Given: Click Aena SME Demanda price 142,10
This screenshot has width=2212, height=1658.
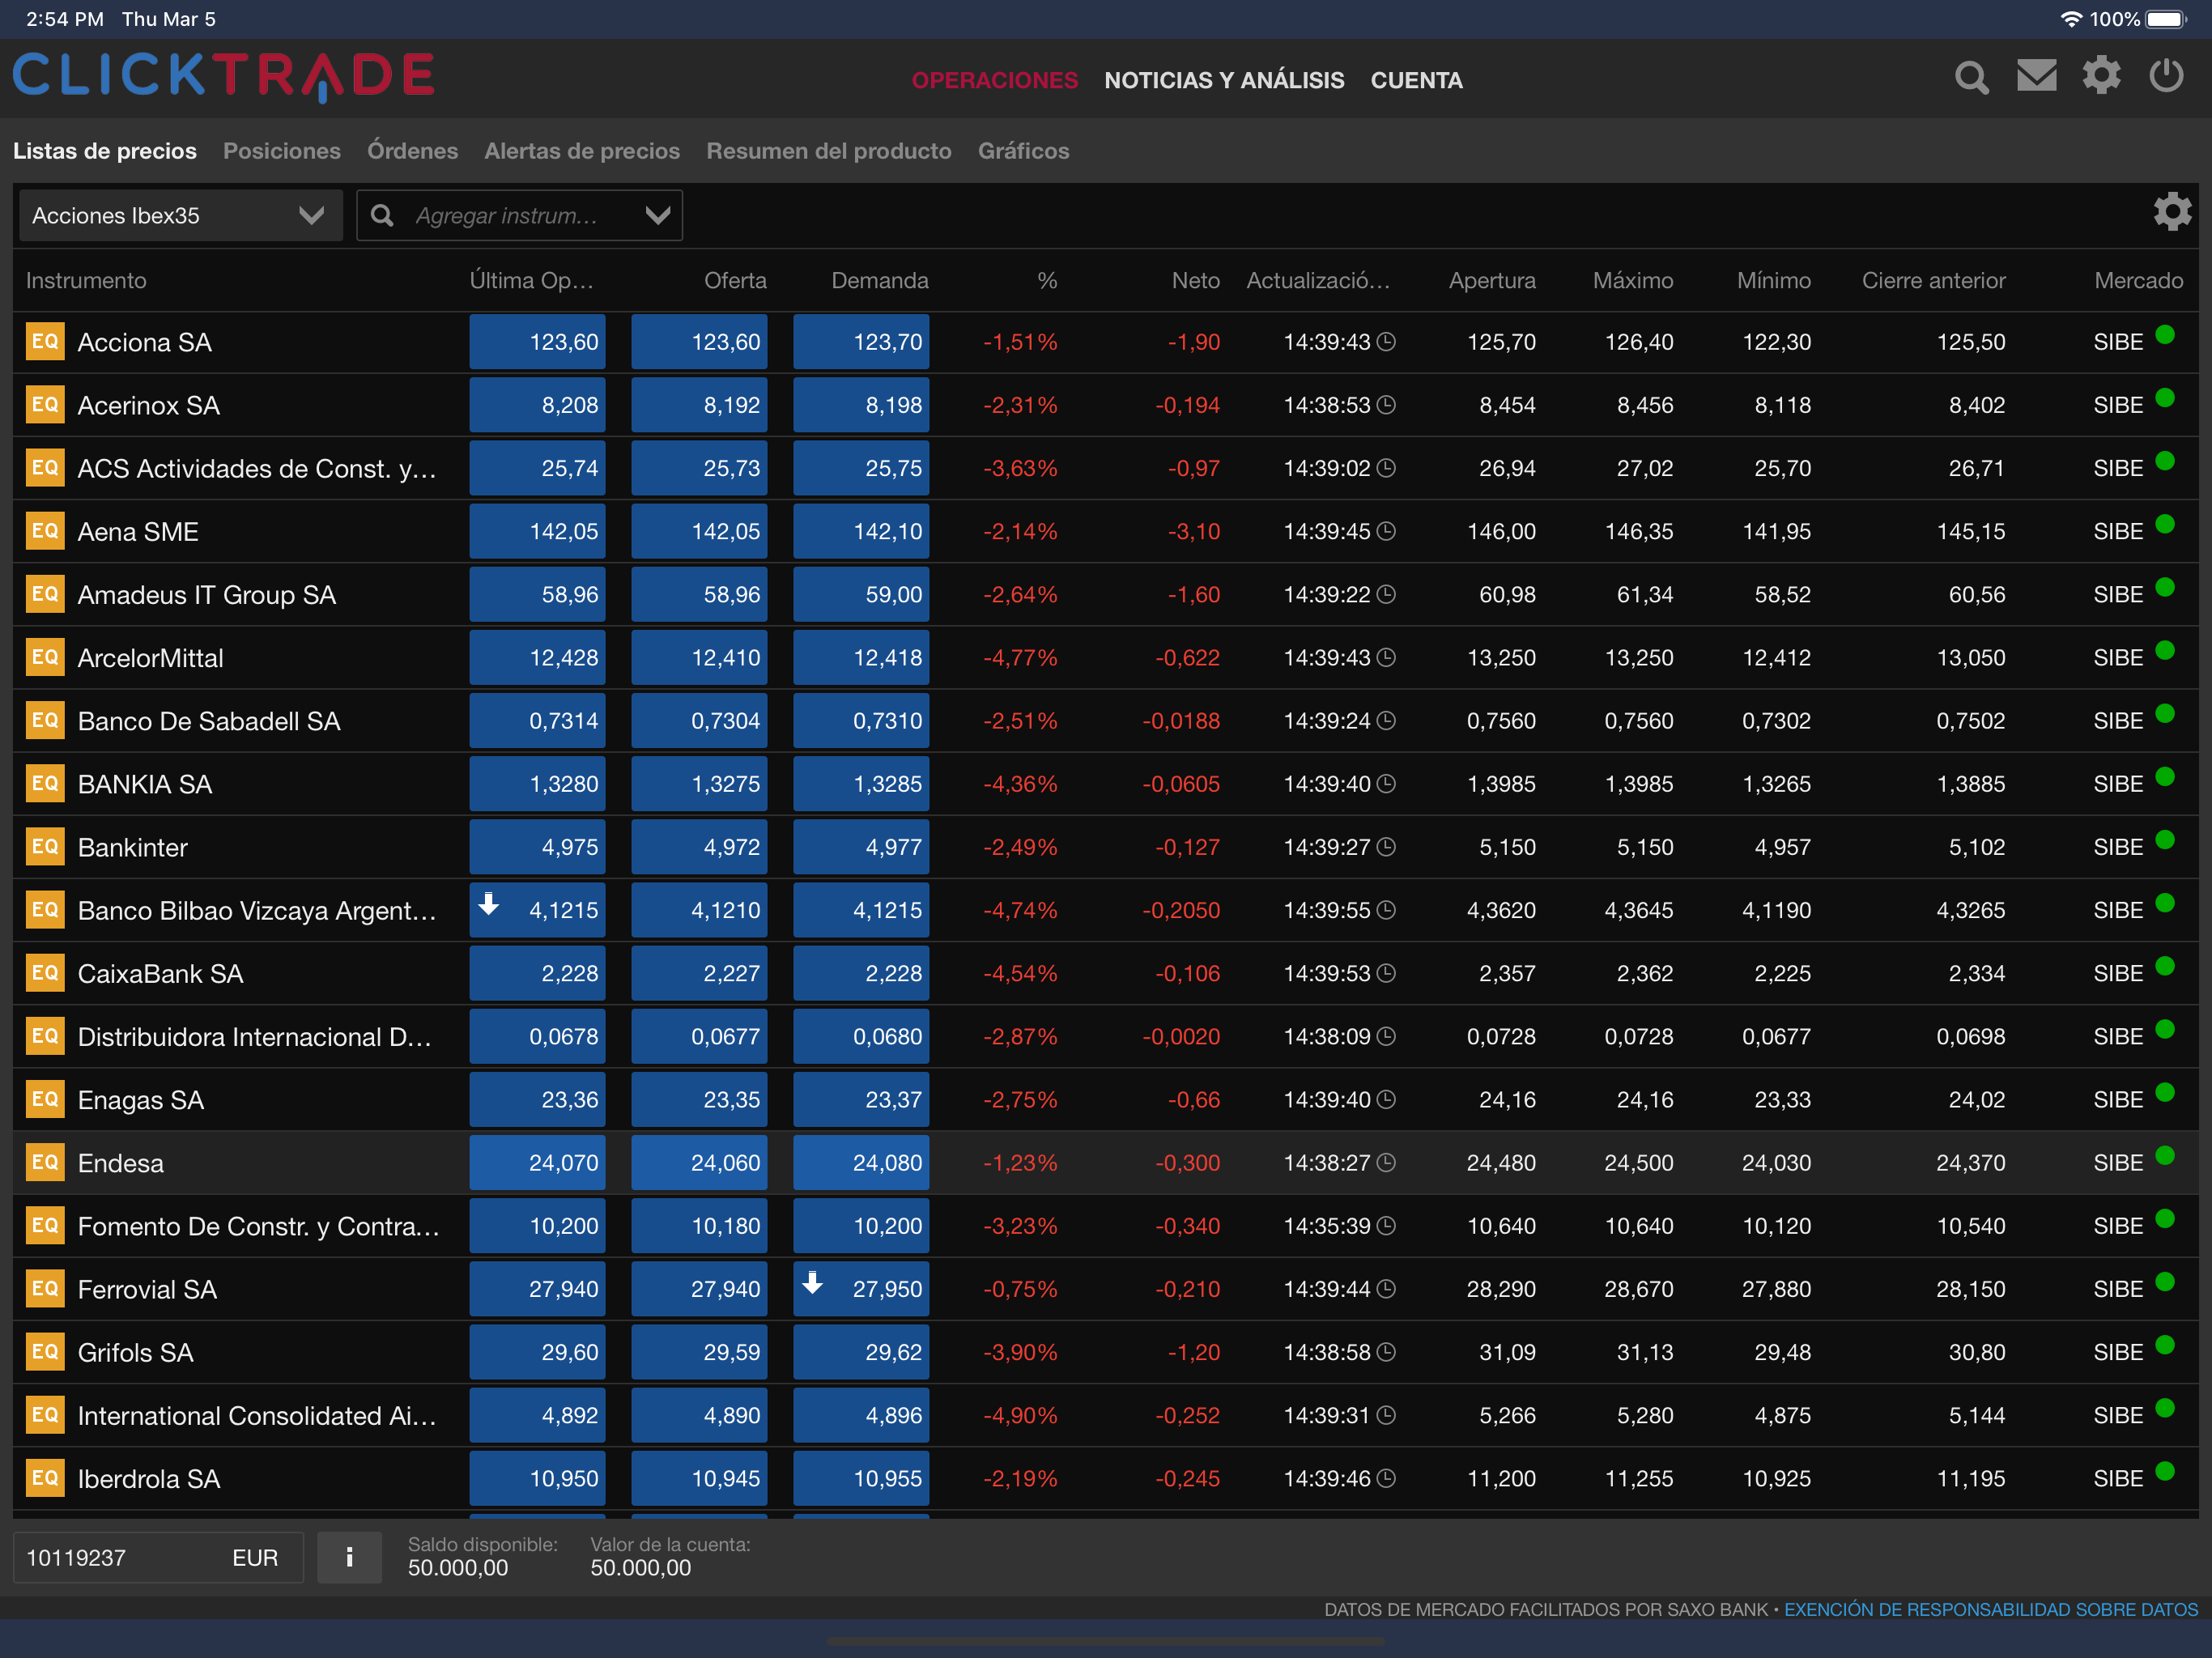Looking at the screenshot, I should (x=861, y=531).
